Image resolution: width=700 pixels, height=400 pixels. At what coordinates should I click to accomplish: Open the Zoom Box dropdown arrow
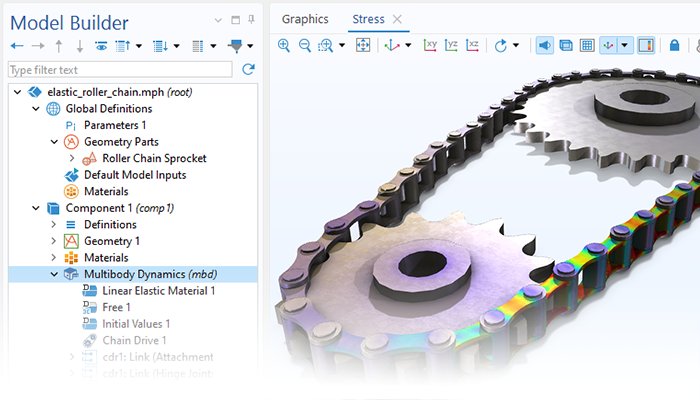click(x=342, y=45)
